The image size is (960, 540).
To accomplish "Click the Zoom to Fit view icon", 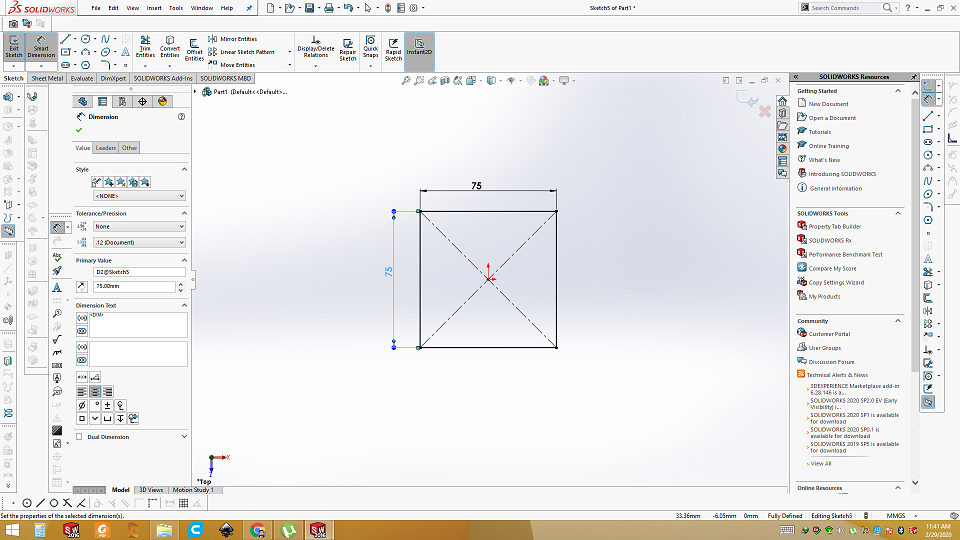I will tap(405, 80).
